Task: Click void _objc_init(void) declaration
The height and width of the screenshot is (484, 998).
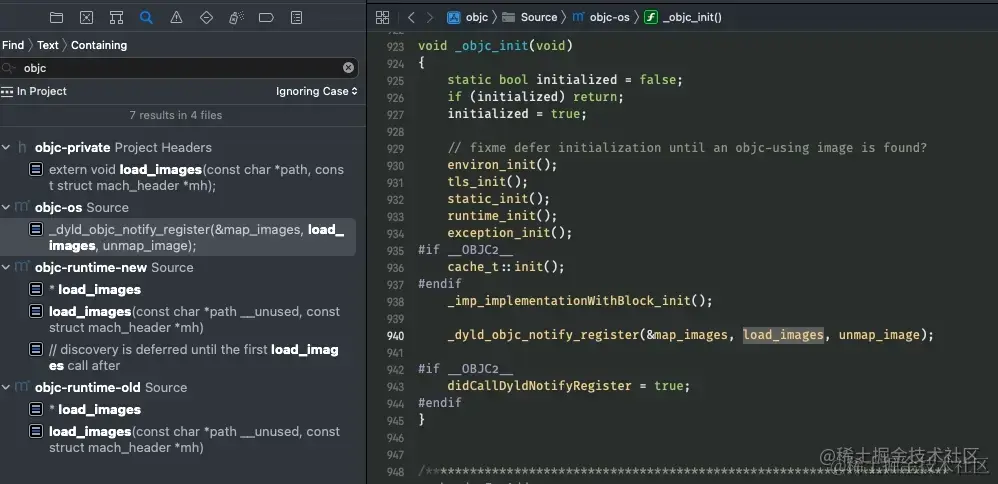Action: [x=495, y=46]
